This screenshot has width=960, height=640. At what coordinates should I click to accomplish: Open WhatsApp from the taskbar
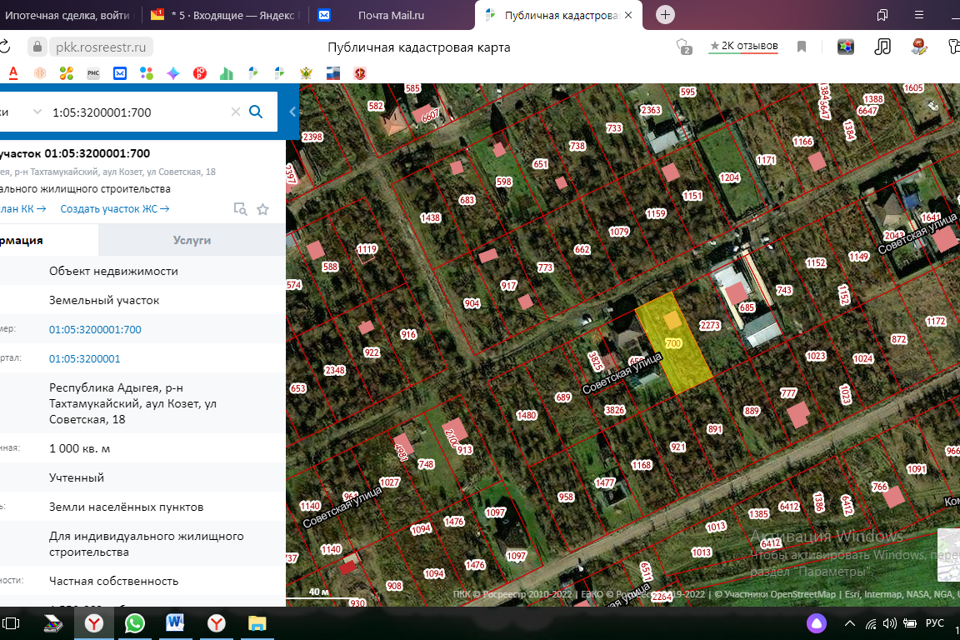pyautogui.click(x=135, y=623)
